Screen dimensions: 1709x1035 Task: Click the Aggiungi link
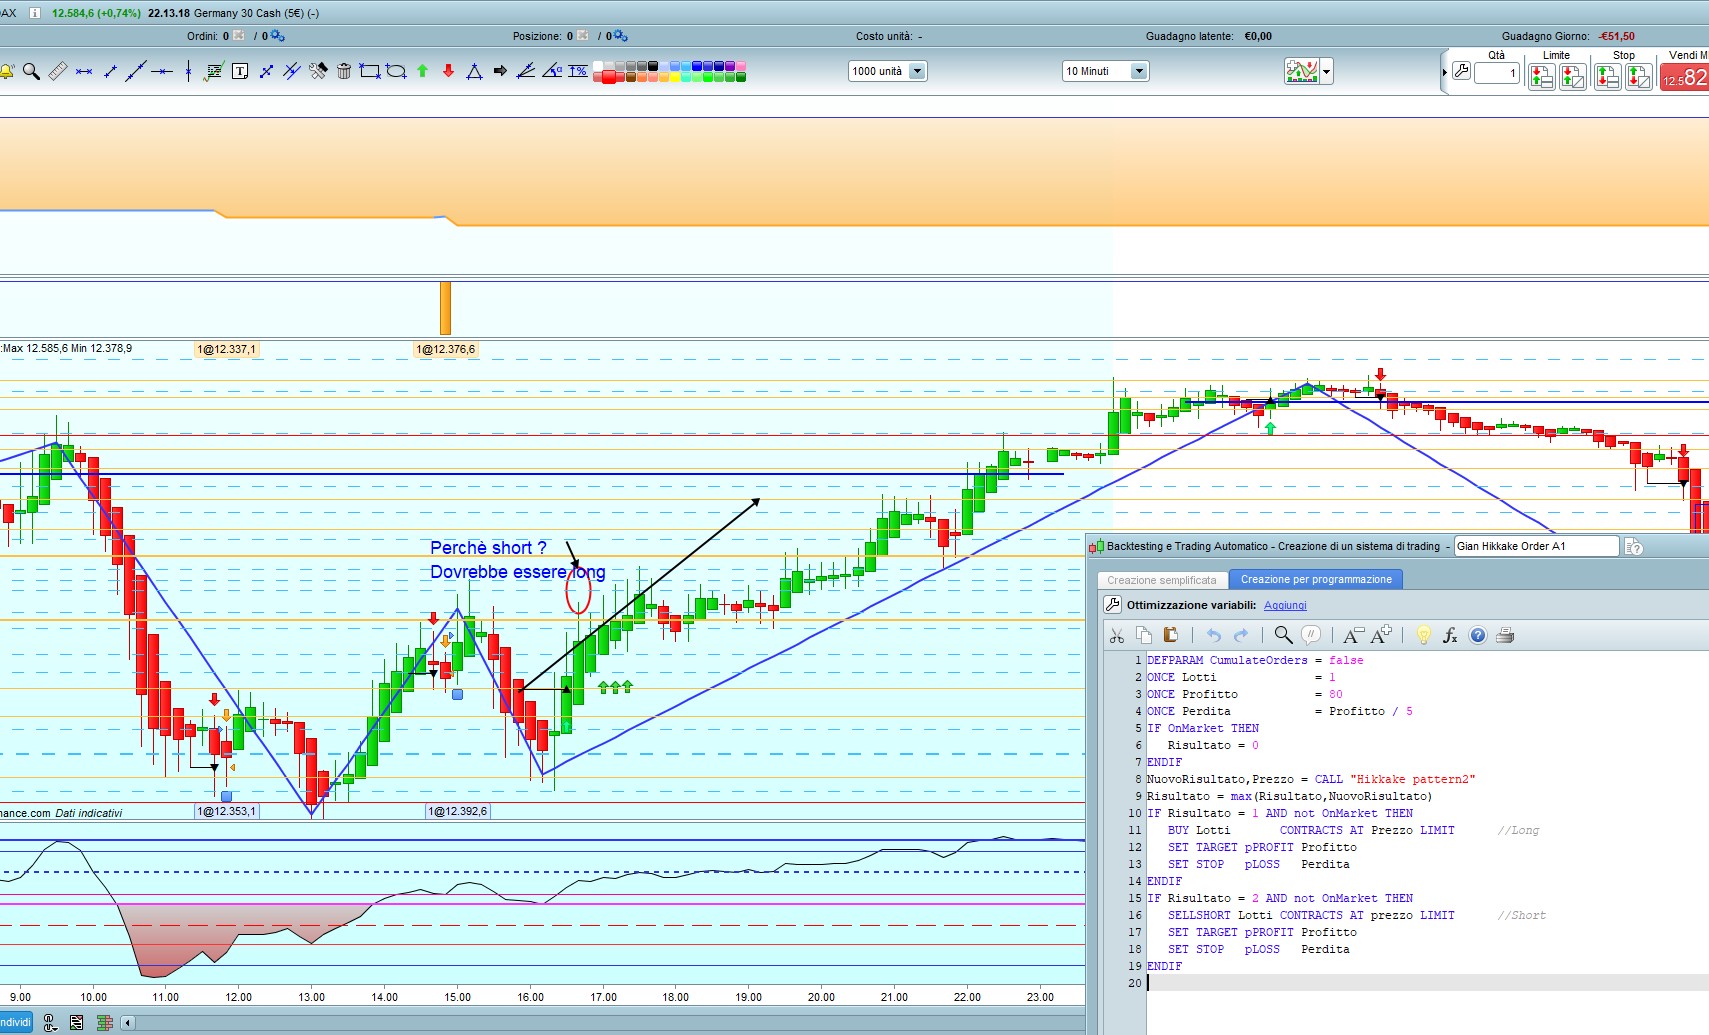coord(1285,605)
